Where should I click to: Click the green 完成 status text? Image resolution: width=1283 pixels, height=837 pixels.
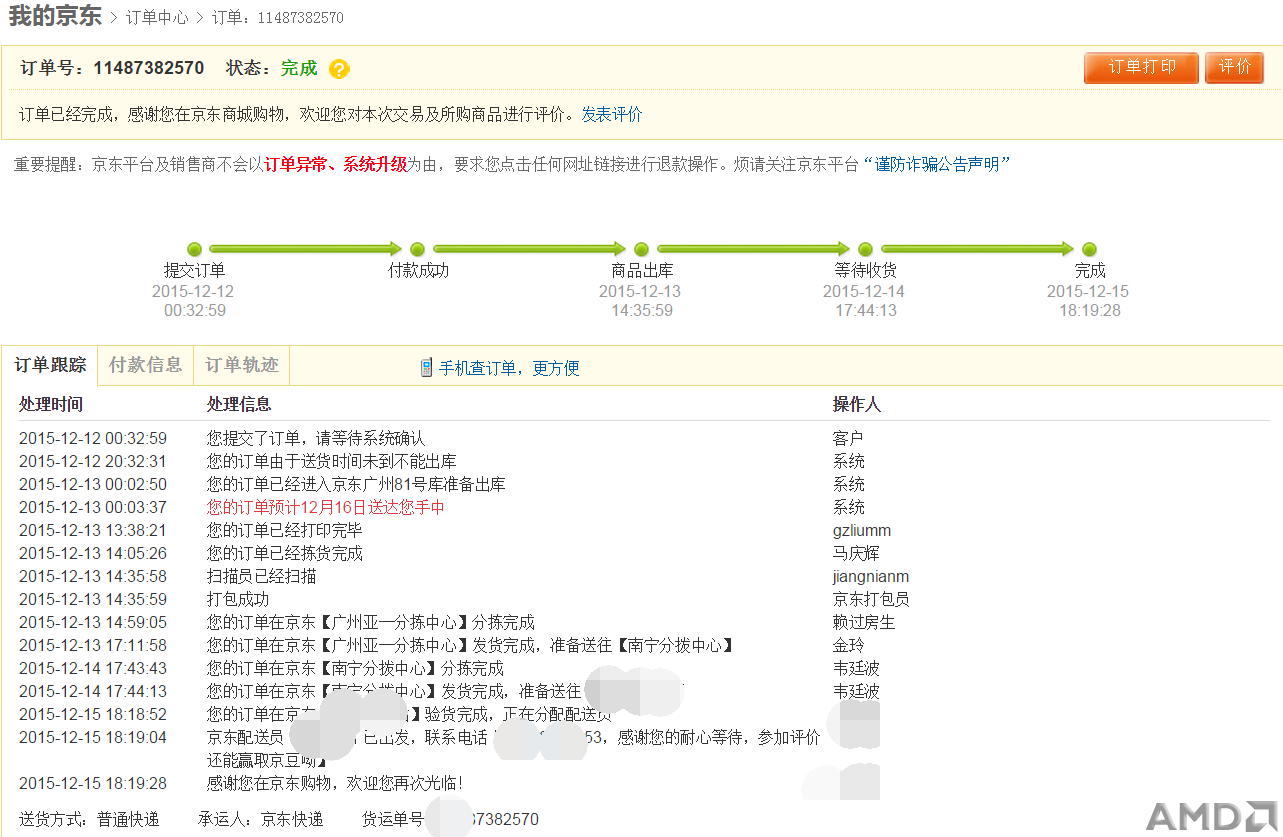(299, 68)
